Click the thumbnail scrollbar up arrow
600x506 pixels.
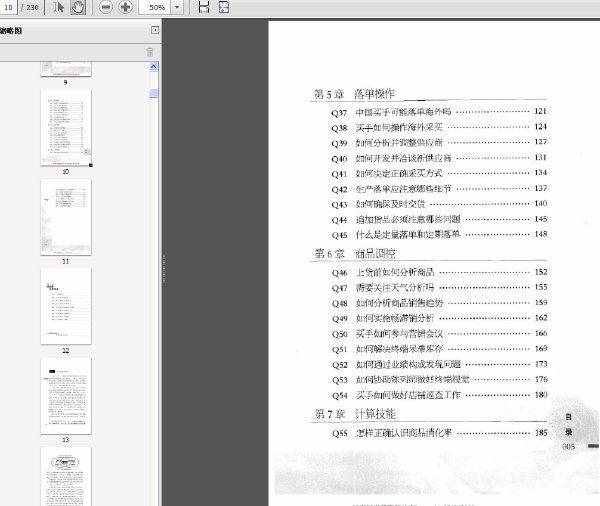click(153, 67)
